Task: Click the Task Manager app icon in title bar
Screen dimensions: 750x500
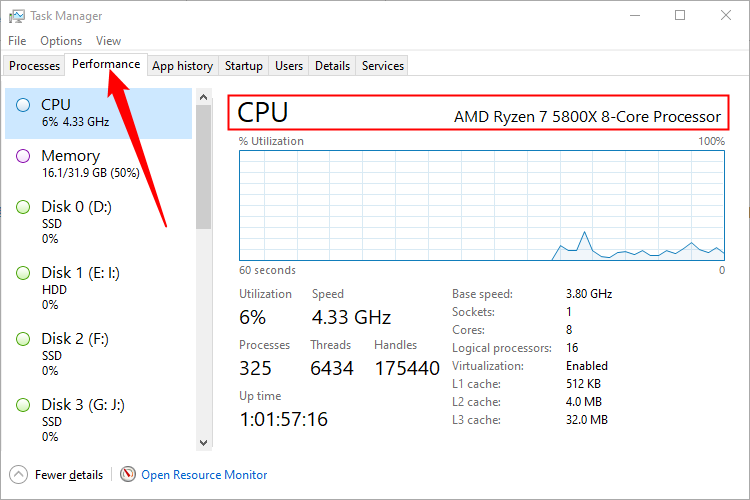Action: click(x=16, y=16)
